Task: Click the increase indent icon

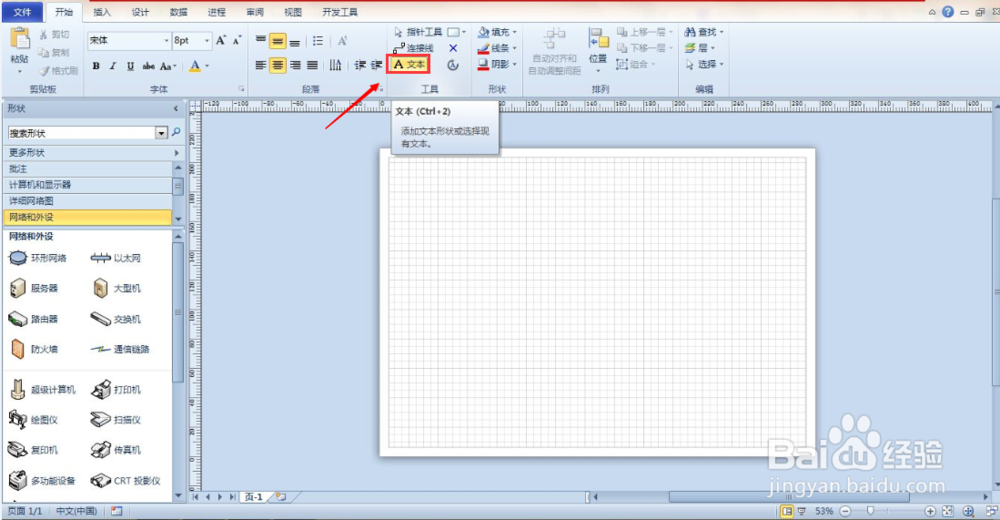Action: point(376,65)
